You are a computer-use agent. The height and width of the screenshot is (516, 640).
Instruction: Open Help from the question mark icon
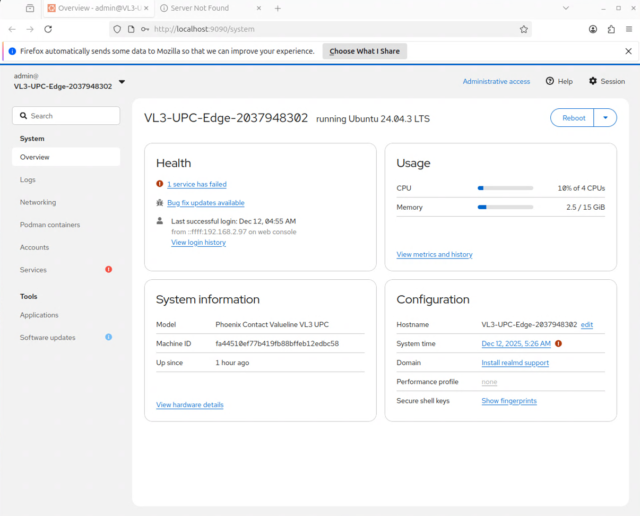[559, 81]
